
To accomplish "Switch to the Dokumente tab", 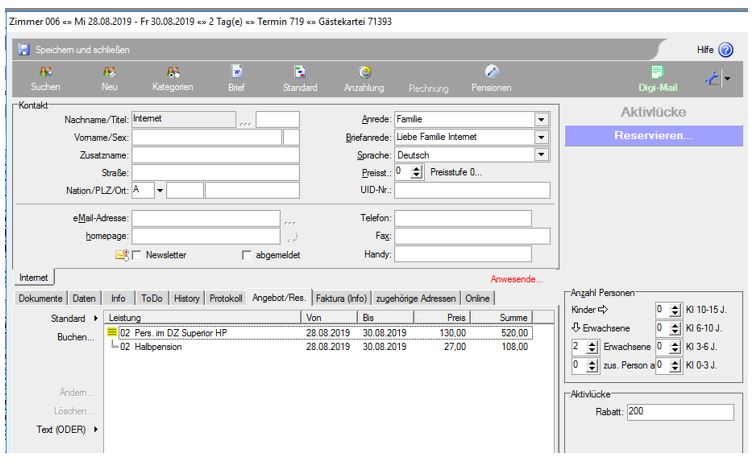I will [40, 298].
